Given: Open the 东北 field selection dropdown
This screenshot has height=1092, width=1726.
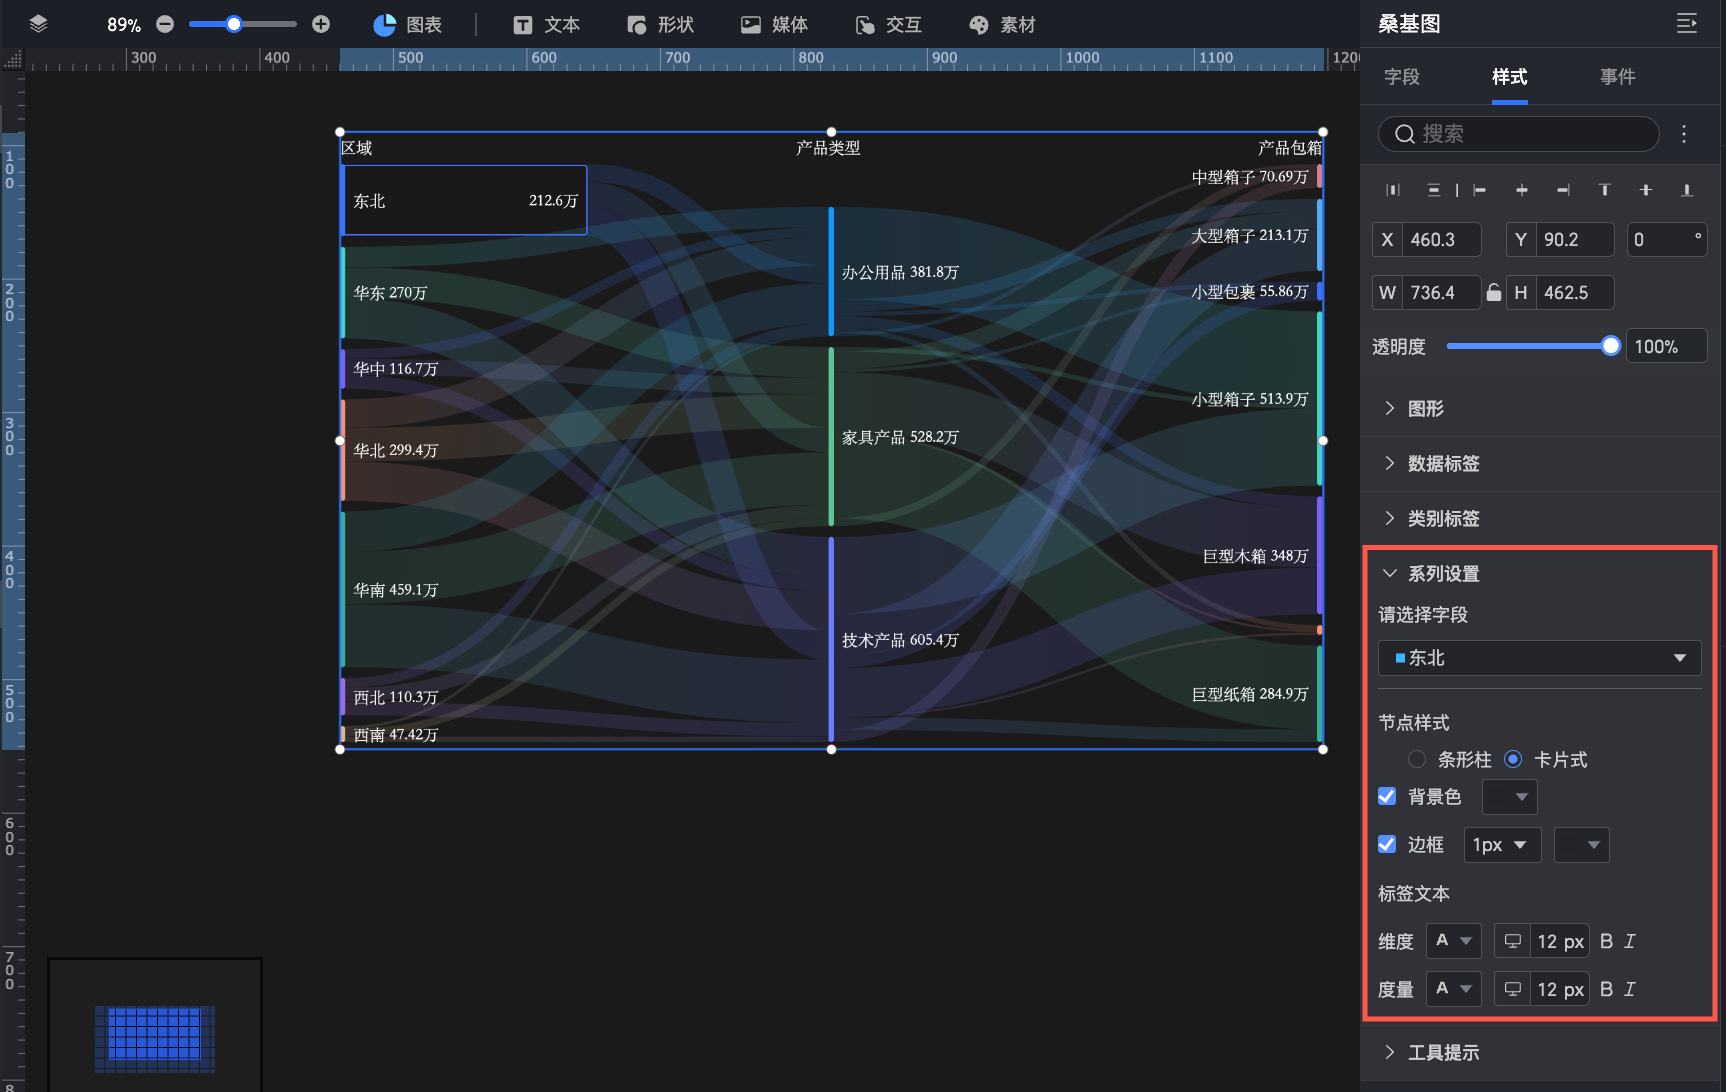Looking at the screenshot, I should tap(1540, 658).
